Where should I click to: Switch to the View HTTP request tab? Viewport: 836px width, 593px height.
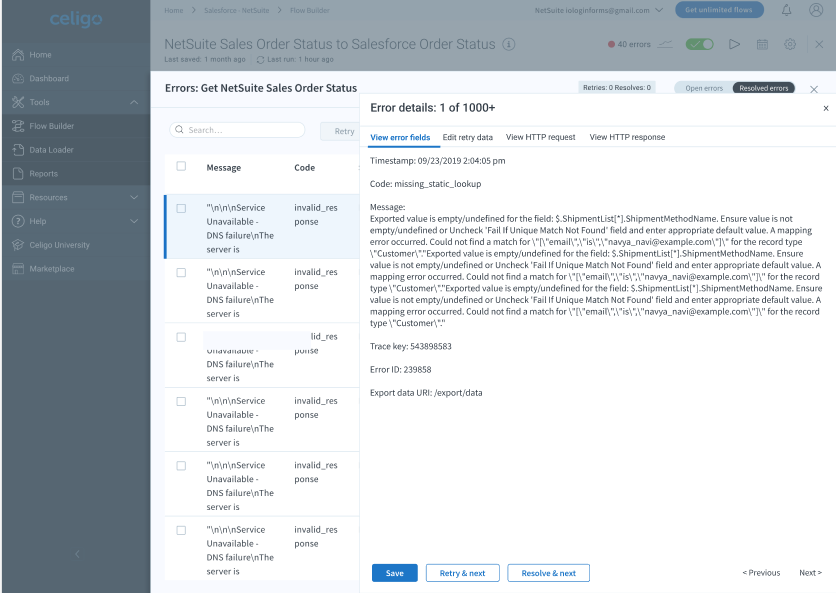(540, 137)
